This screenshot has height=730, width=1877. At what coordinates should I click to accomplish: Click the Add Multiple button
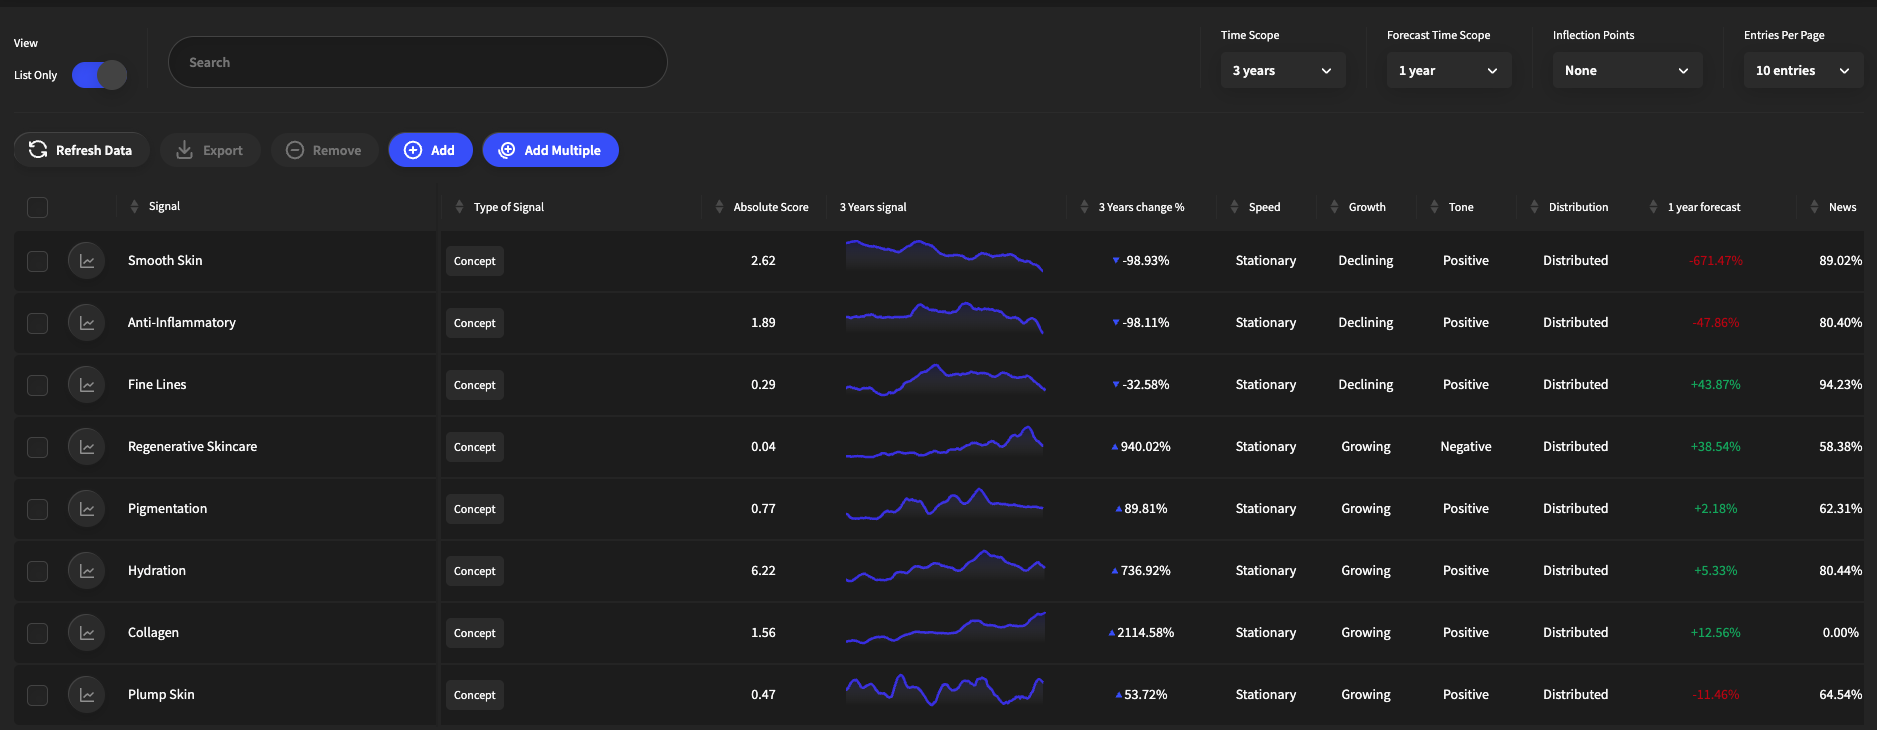coord(550,150)
